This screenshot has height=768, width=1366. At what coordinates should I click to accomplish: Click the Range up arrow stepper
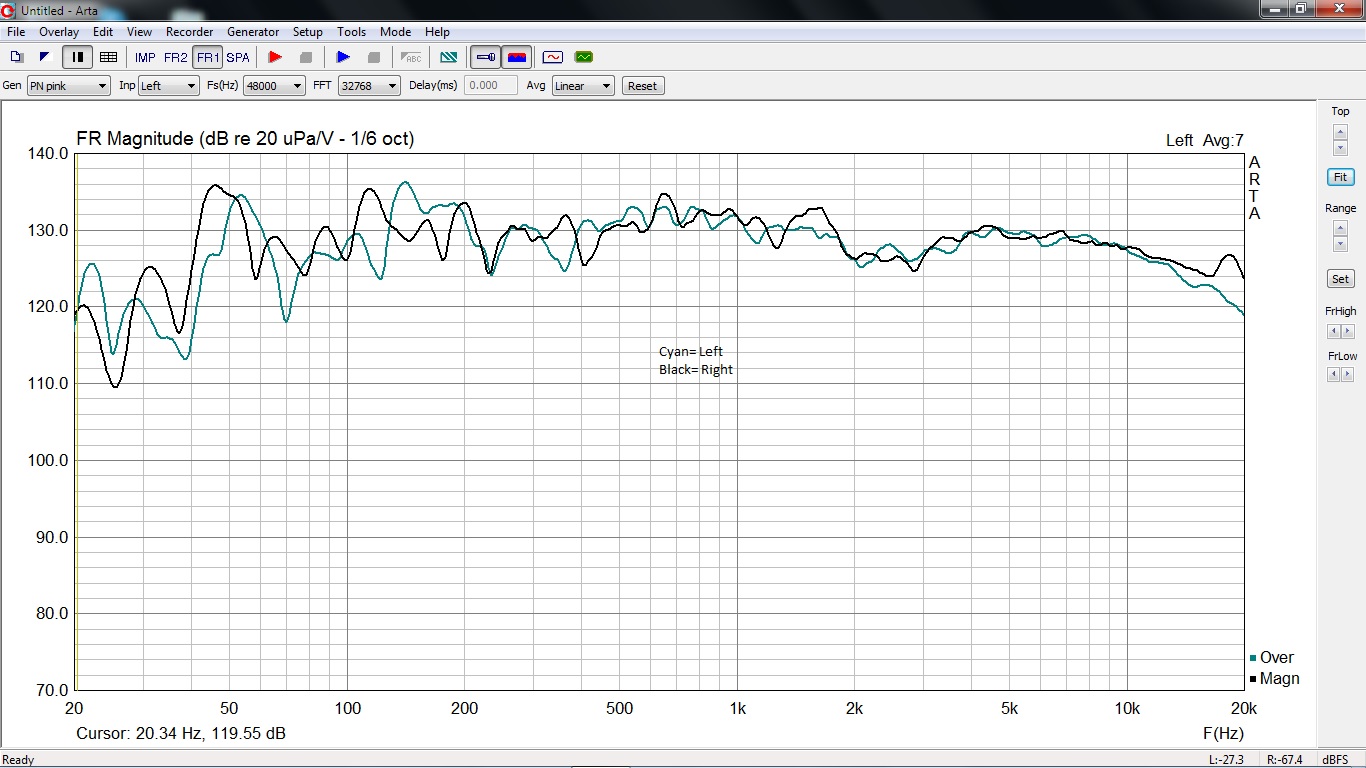coord(1340,227)
